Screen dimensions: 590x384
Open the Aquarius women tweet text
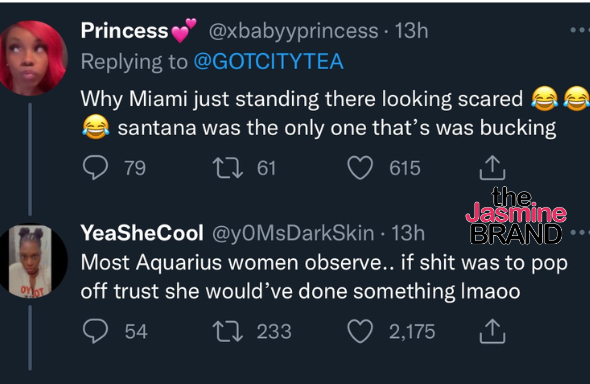coord(324,277)
